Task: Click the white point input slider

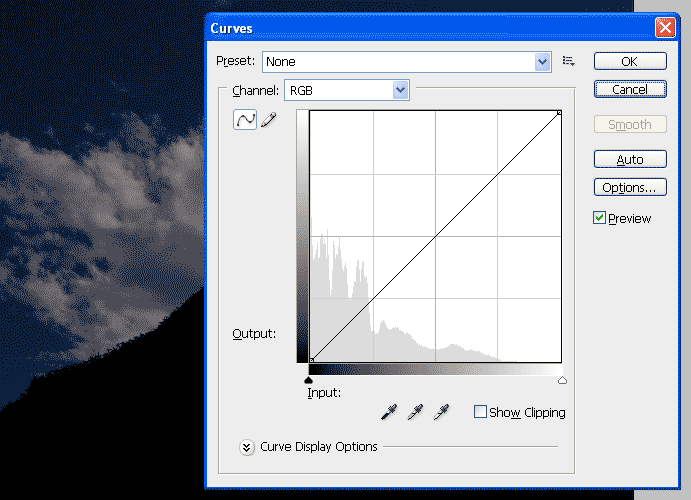Action: (562, 380)
